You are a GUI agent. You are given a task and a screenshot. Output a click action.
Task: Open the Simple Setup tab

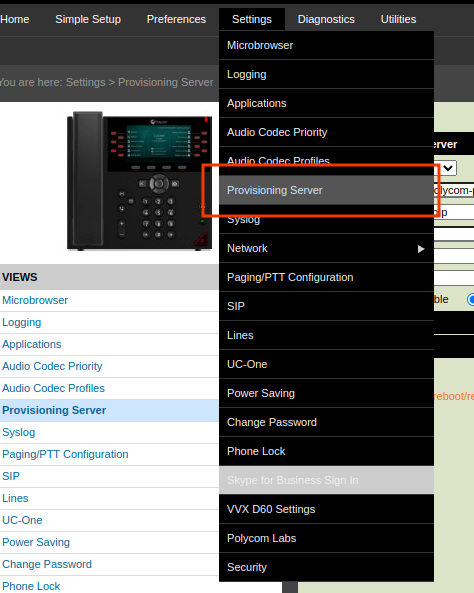[88, 19]
